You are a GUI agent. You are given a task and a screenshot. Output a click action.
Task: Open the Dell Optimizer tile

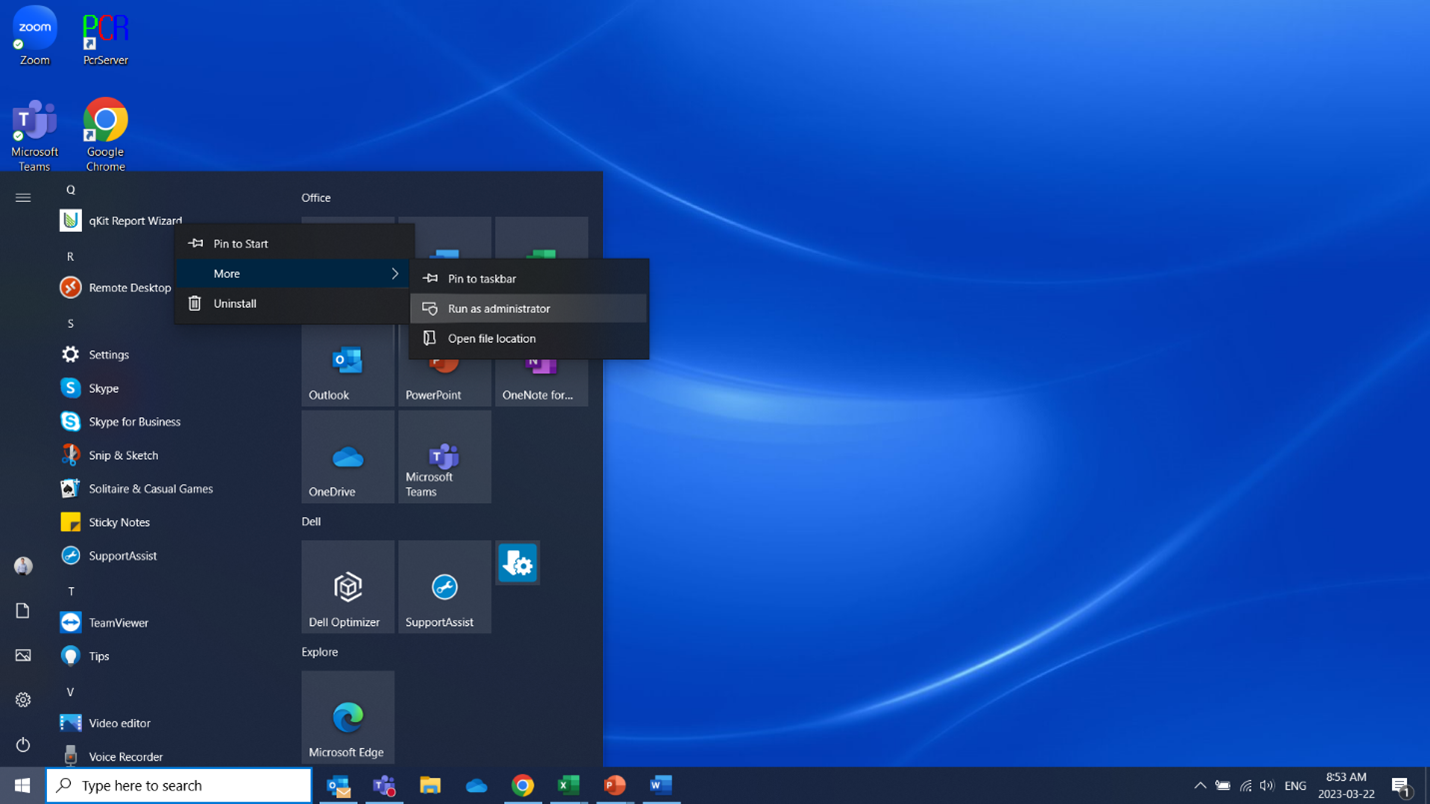tap(348, 587)
